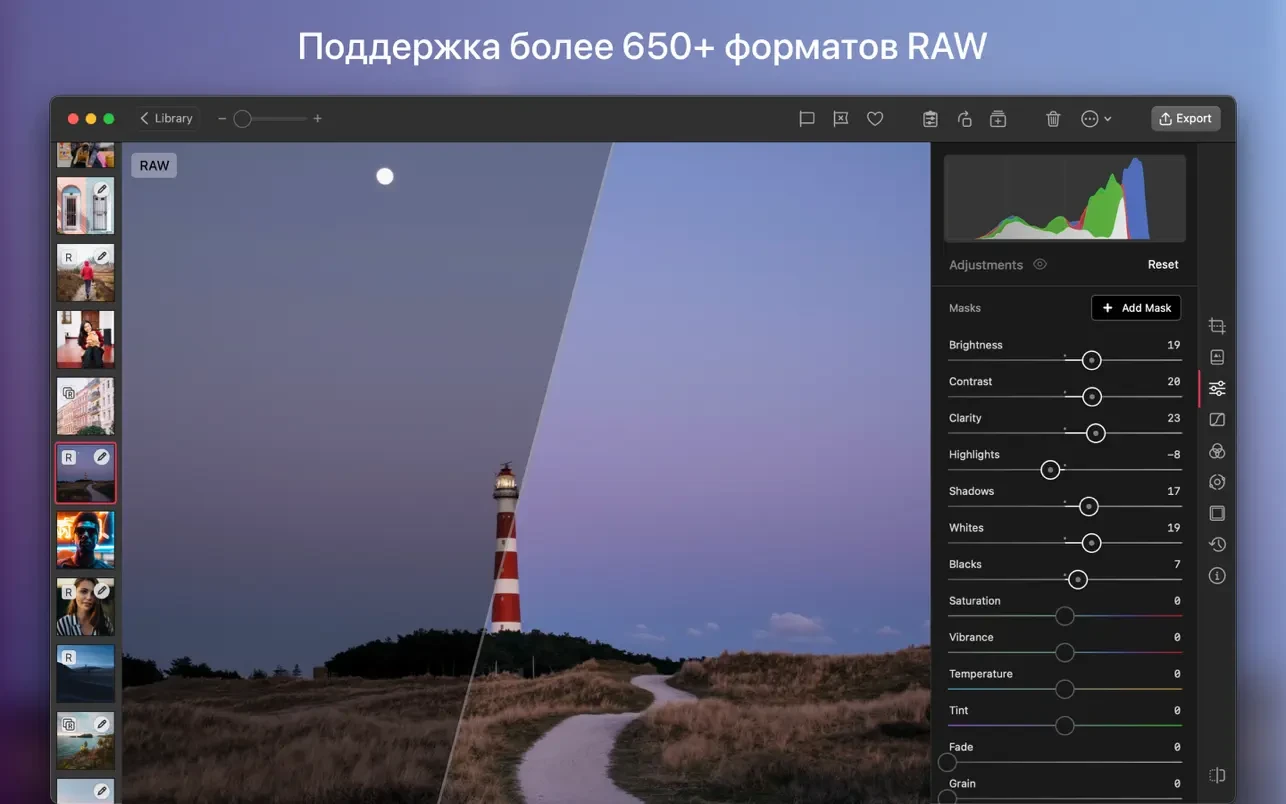This screenshot has width=1286, height=804.
Task: Click the Shadows slider handle
Action: (1089, 507)
